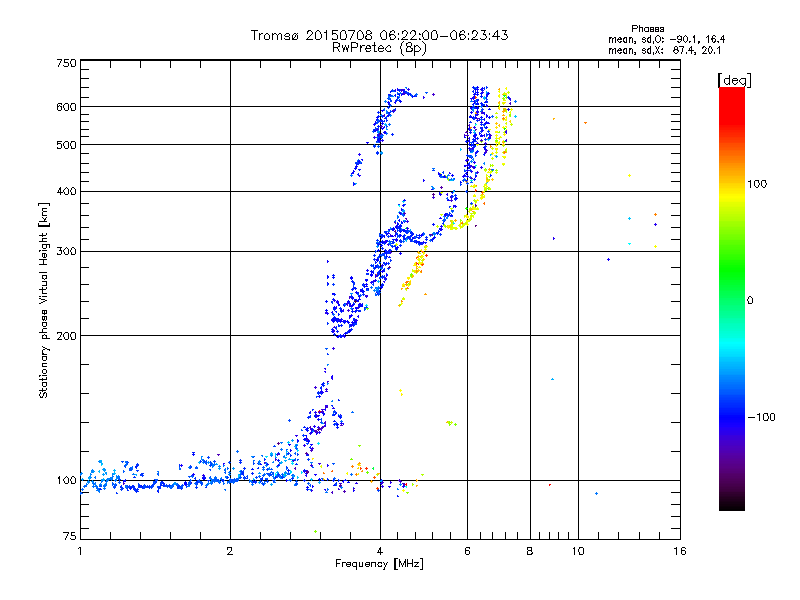Click the 16 label on the frequency axis

pos(680,551)
